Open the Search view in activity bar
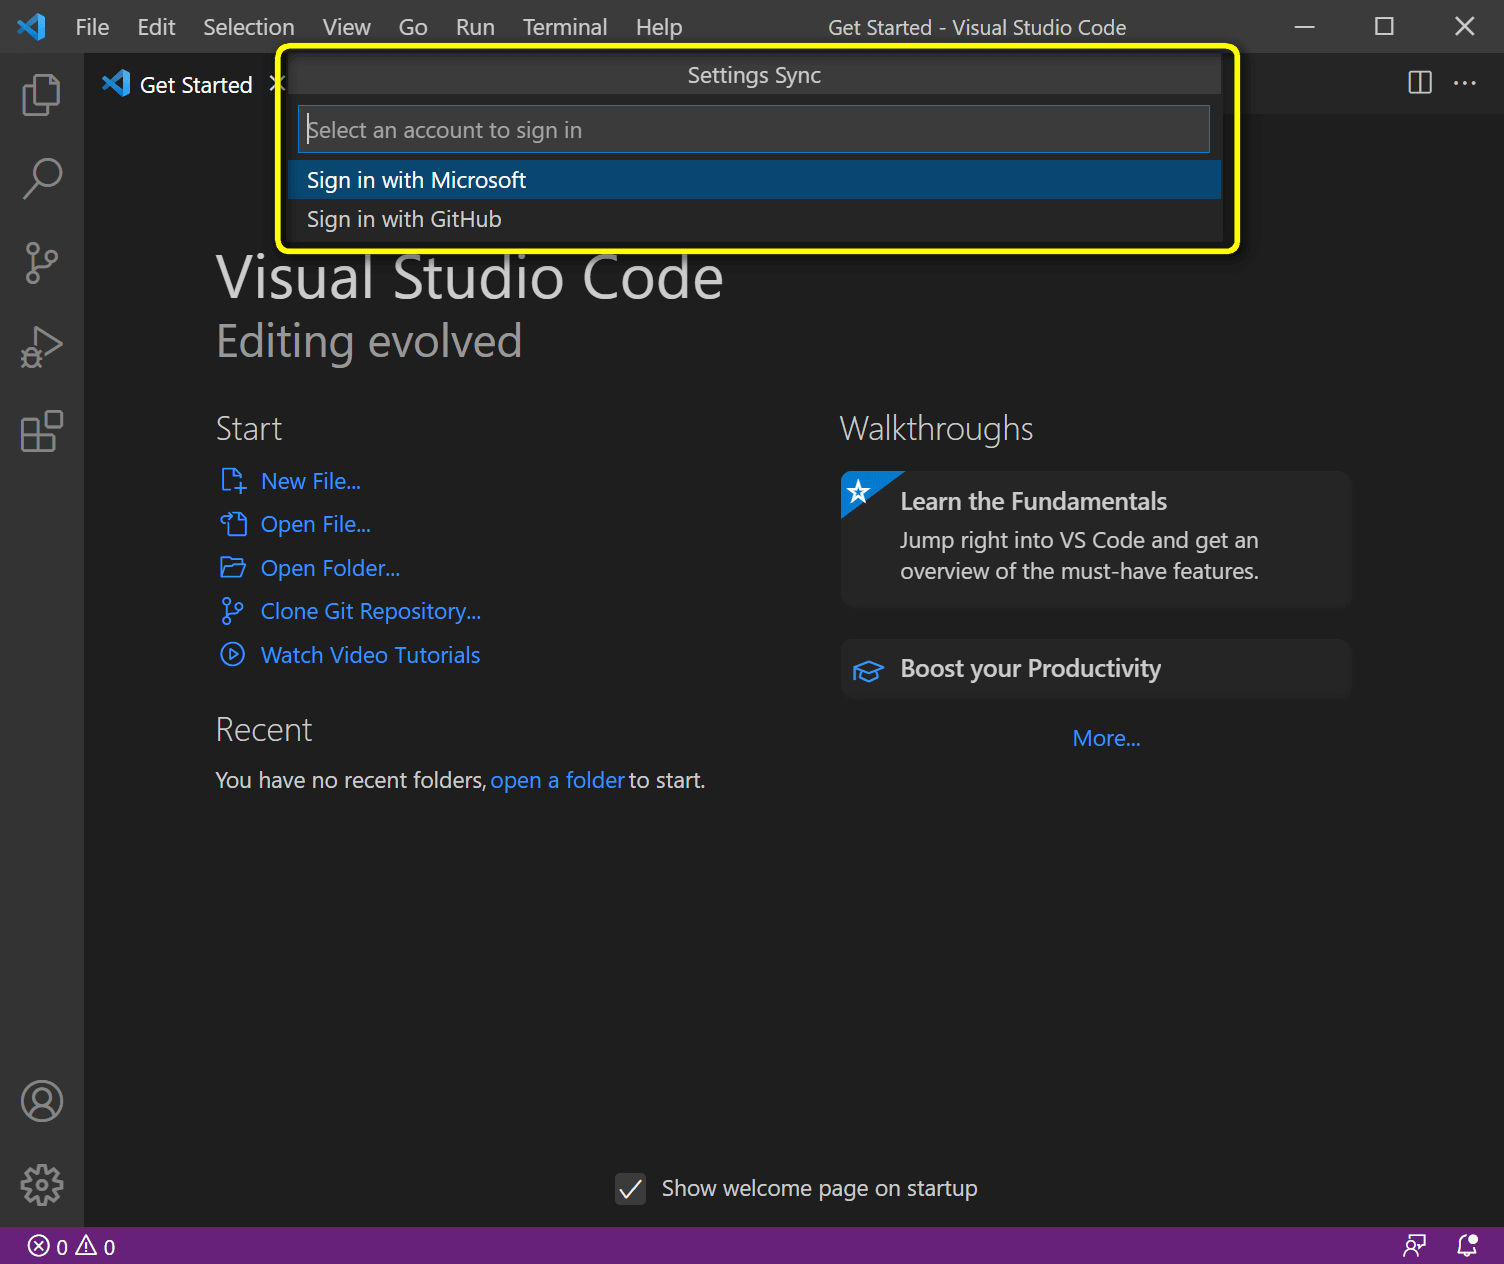1504x1264 pixels. (41, 179)
